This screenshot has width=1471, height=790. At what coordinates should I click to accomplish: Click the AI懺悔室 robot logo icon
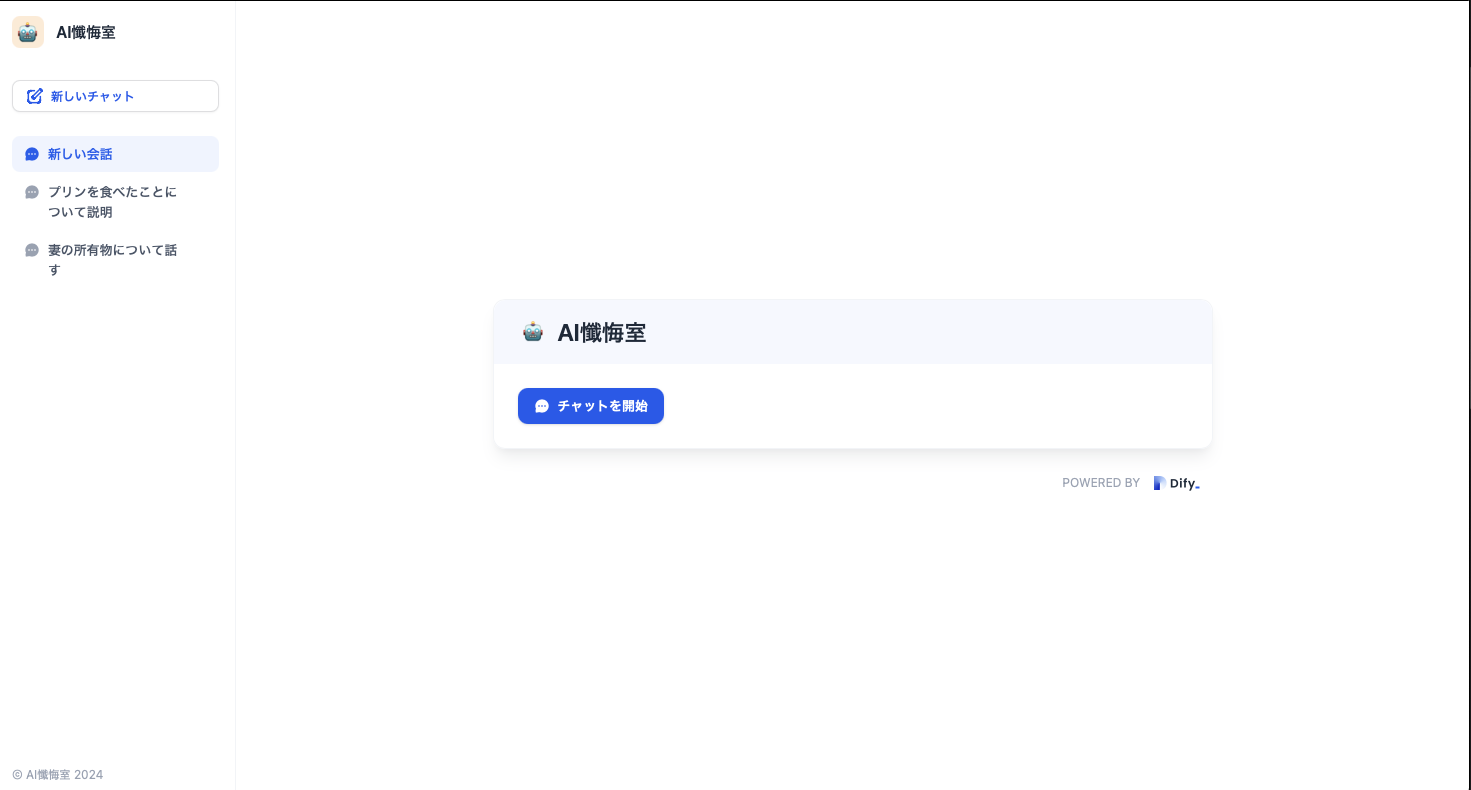27,31
